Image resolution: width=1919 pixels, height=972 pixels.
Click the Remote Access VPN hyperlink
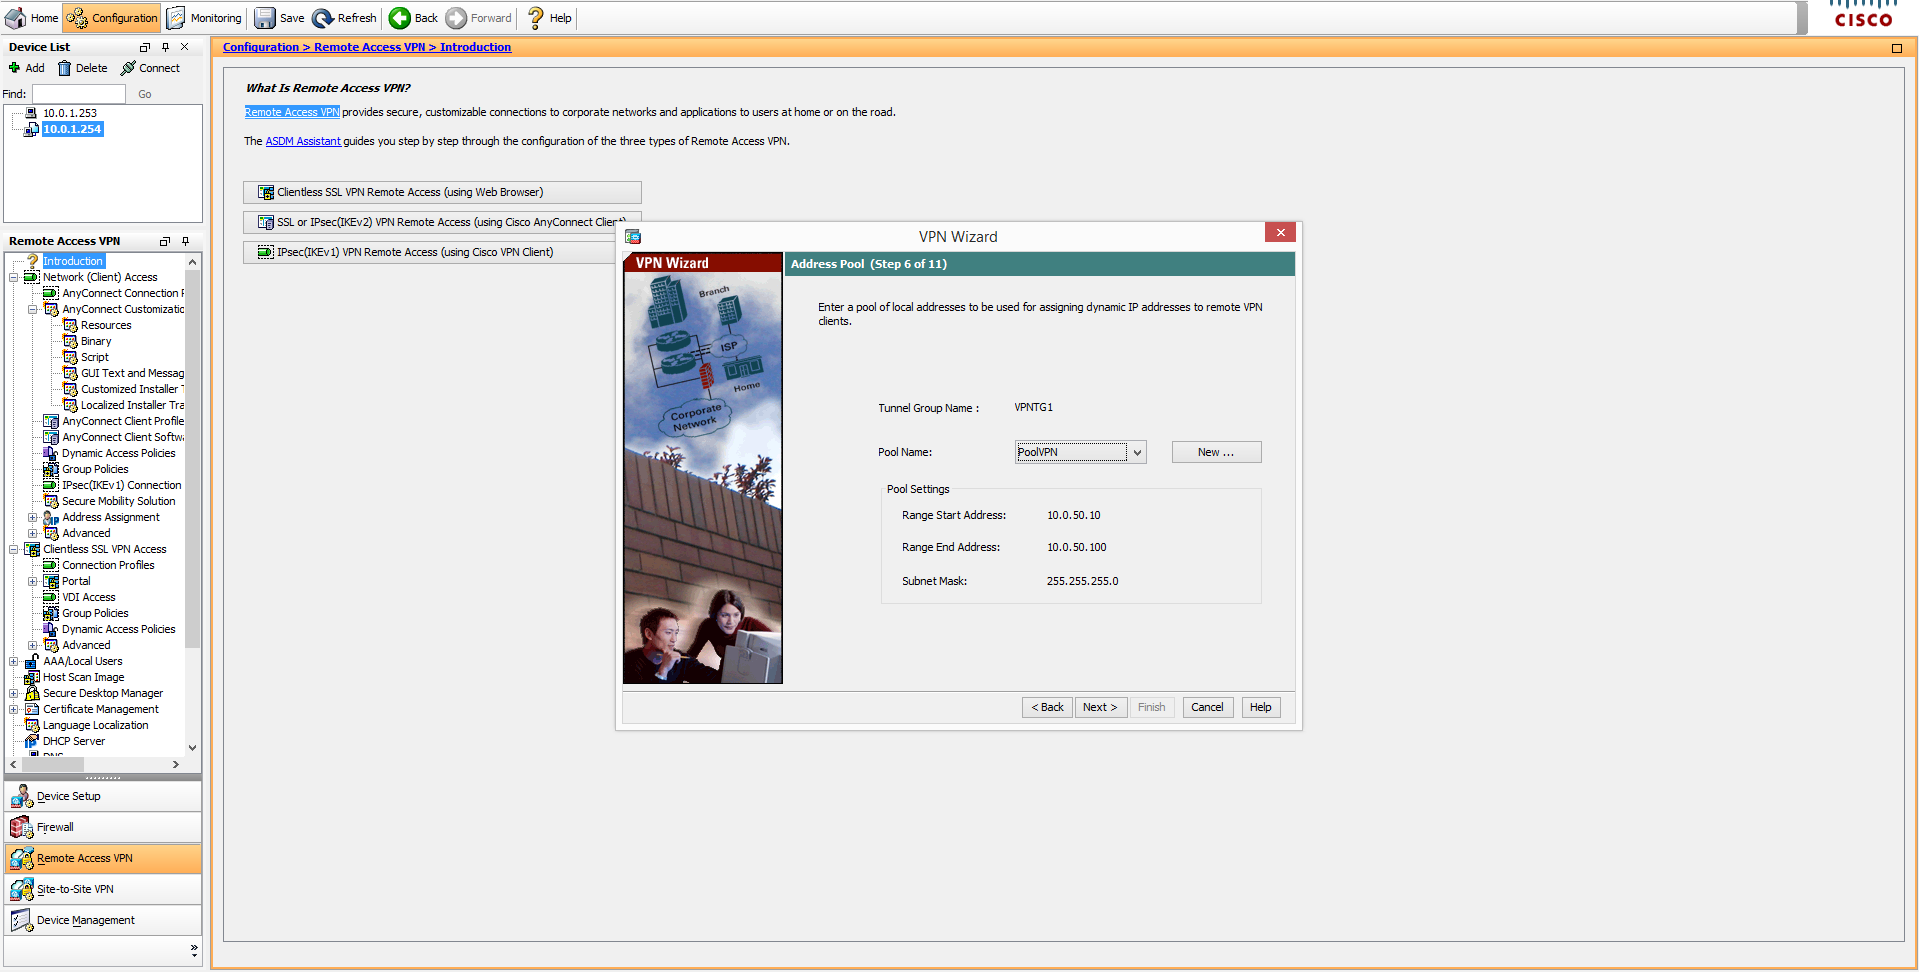pyautogui.click(x=292, y=112)
